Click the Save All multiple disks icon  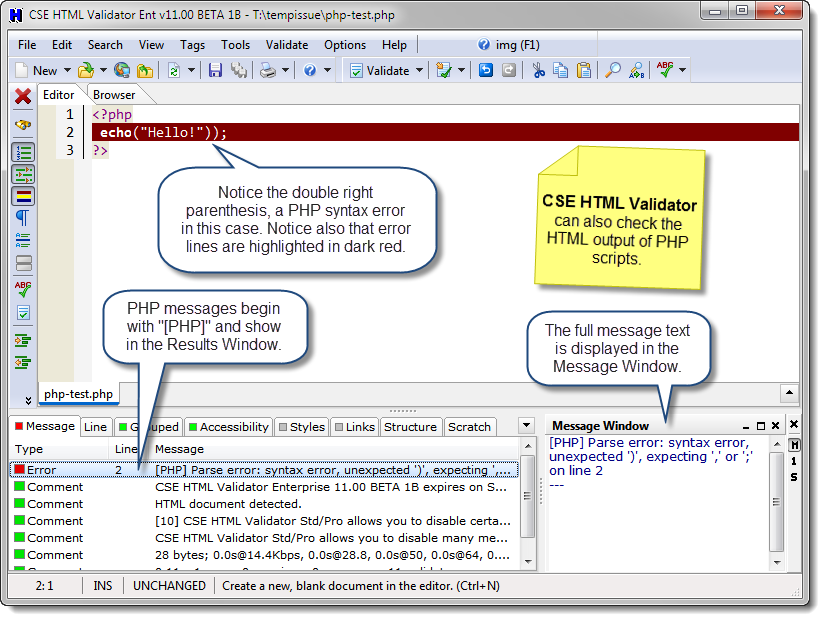point(239,71)
